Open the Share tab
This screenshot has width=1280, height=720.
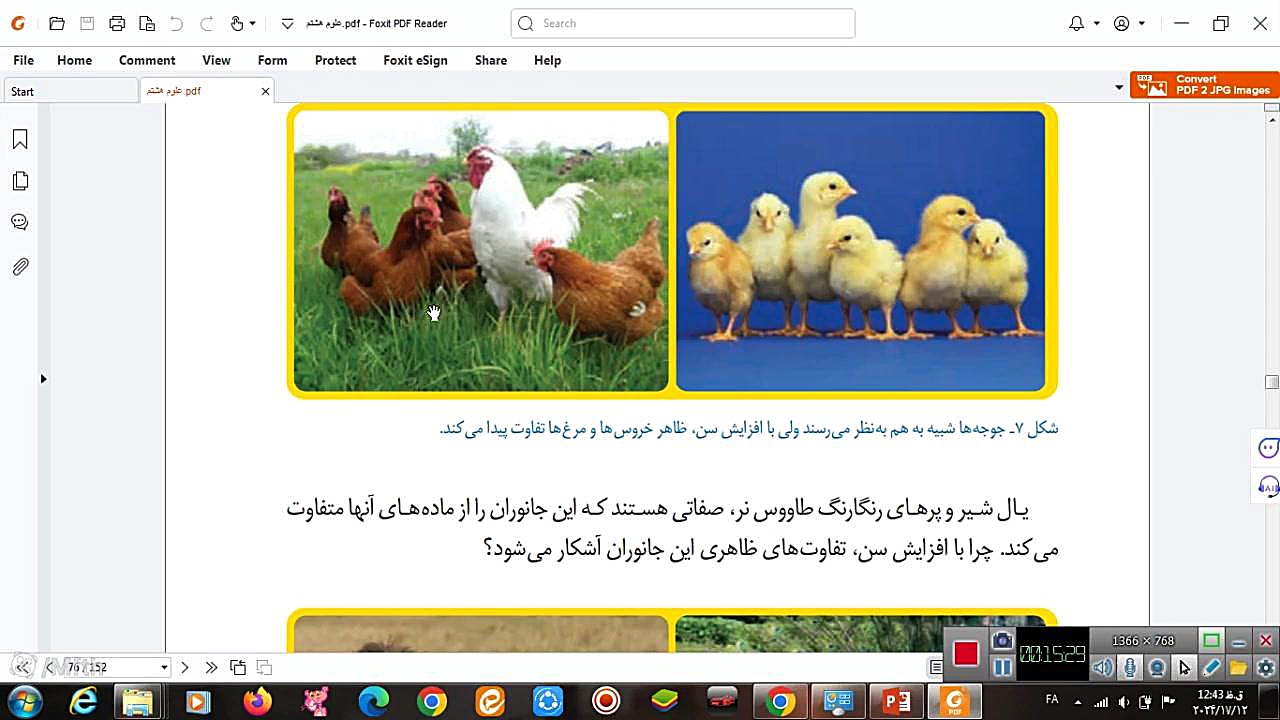(x=491, y=60)
